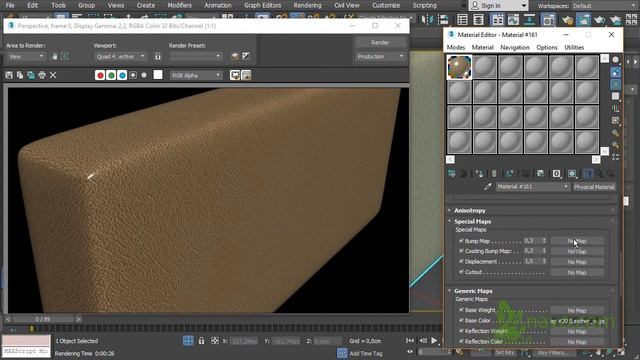Screen dimensions: 640x360
Task: Print the rendered image
Action: (x=42, y=75)
